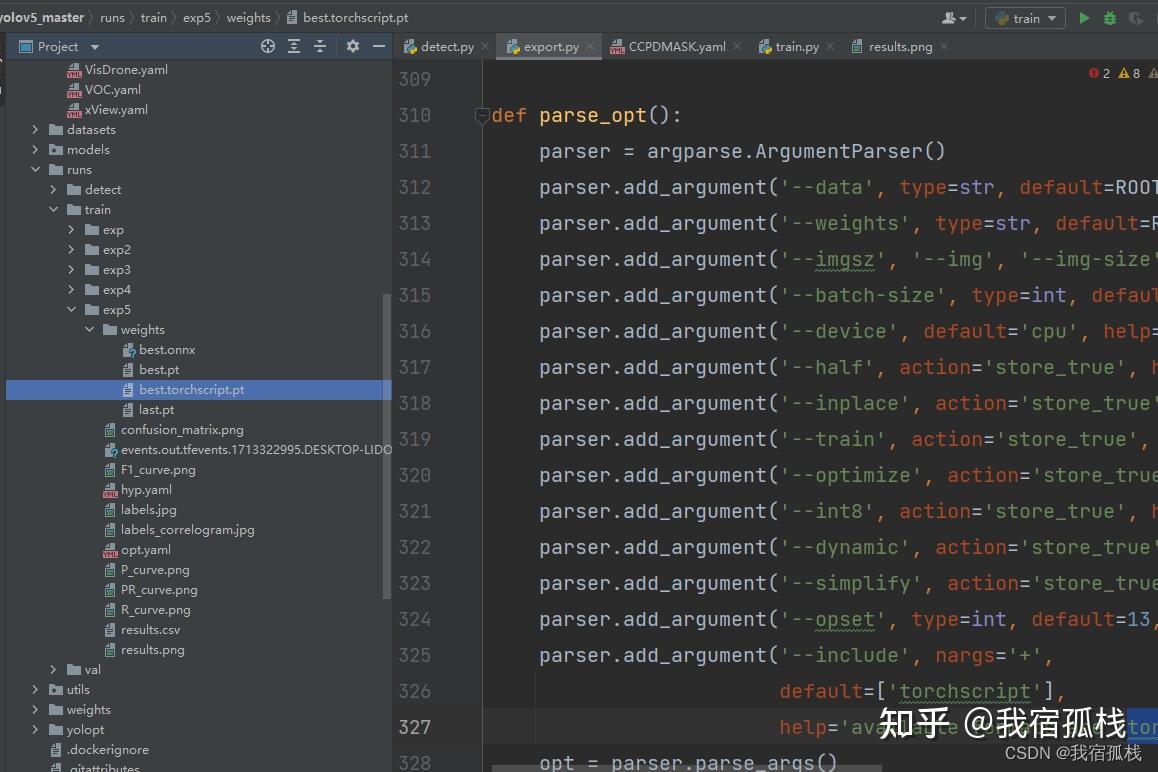This screenshot has height=772, width=1158.
Task: Fold the parse_opt function at gutter
Action: [482, 116]
